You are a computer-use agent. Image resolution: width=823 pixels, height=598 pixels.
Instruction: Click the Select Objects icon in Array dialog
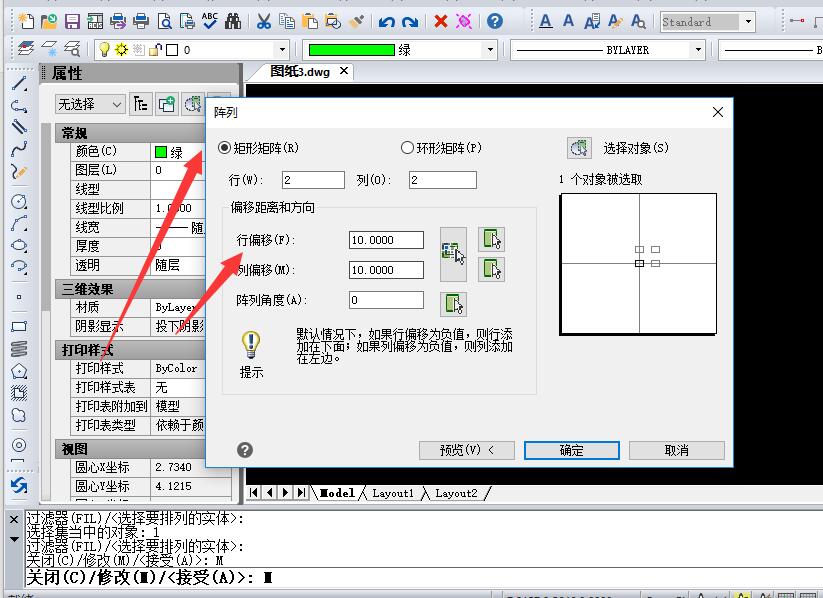coord(579,148)
